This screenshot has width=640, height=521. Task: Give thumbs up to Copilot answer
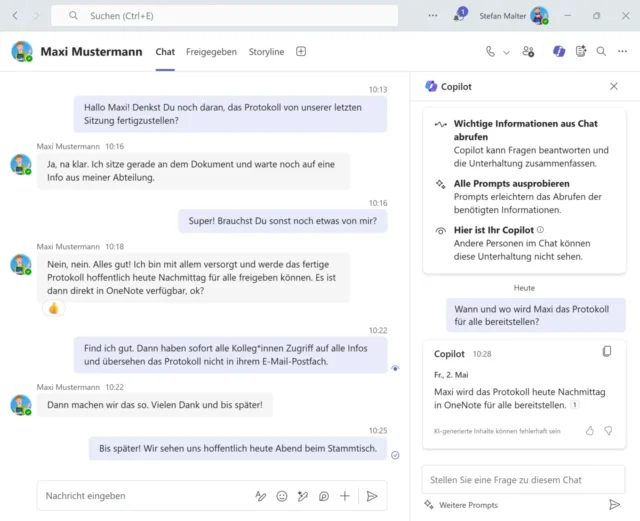tap(590, 430)
